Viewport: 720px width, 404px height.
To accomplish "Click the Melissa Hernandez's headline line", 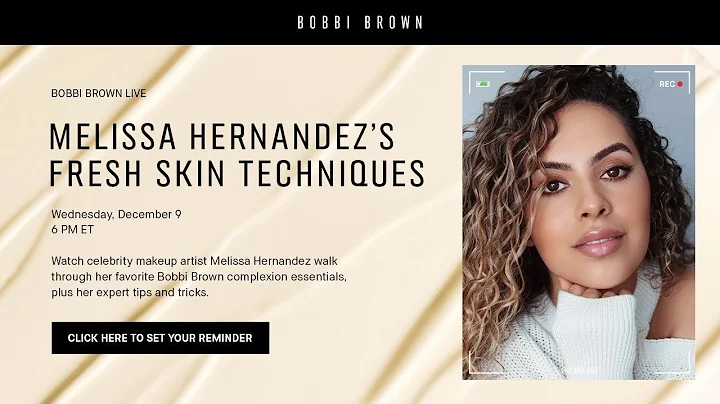I will coord(222,136).
